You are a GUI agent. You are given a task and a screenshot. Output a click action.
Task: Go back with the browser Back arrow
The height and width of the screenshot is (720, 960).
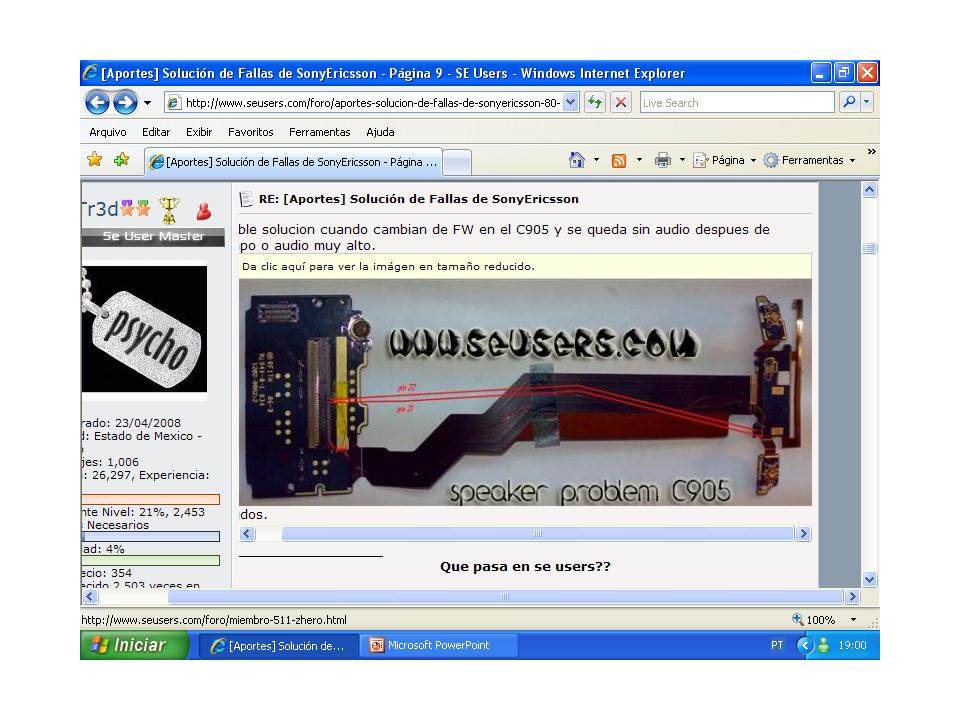[97, 102]
